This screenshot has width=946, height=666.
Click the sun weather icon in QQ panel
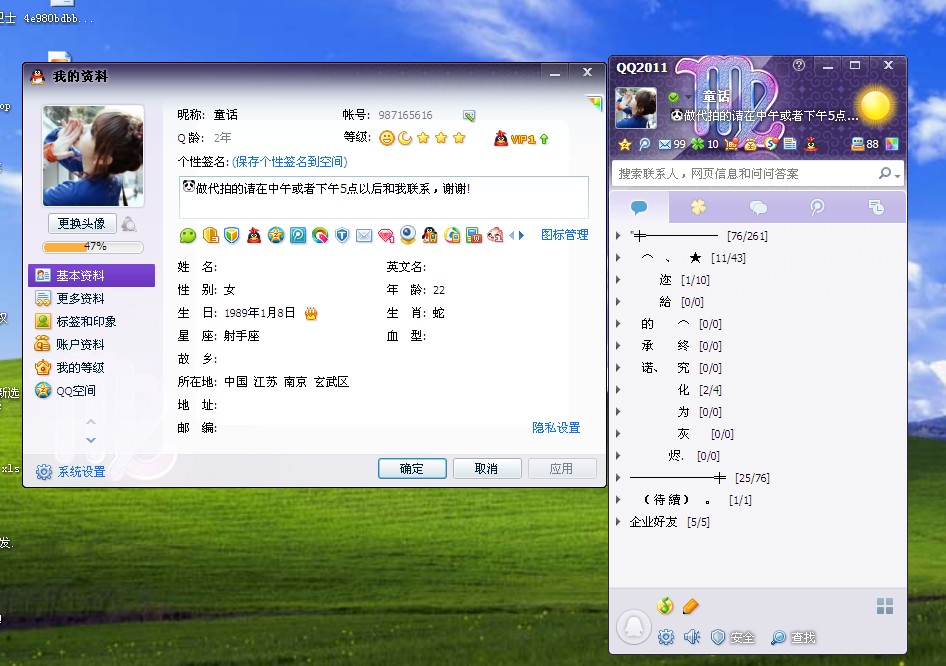click(x=875, y=106)
